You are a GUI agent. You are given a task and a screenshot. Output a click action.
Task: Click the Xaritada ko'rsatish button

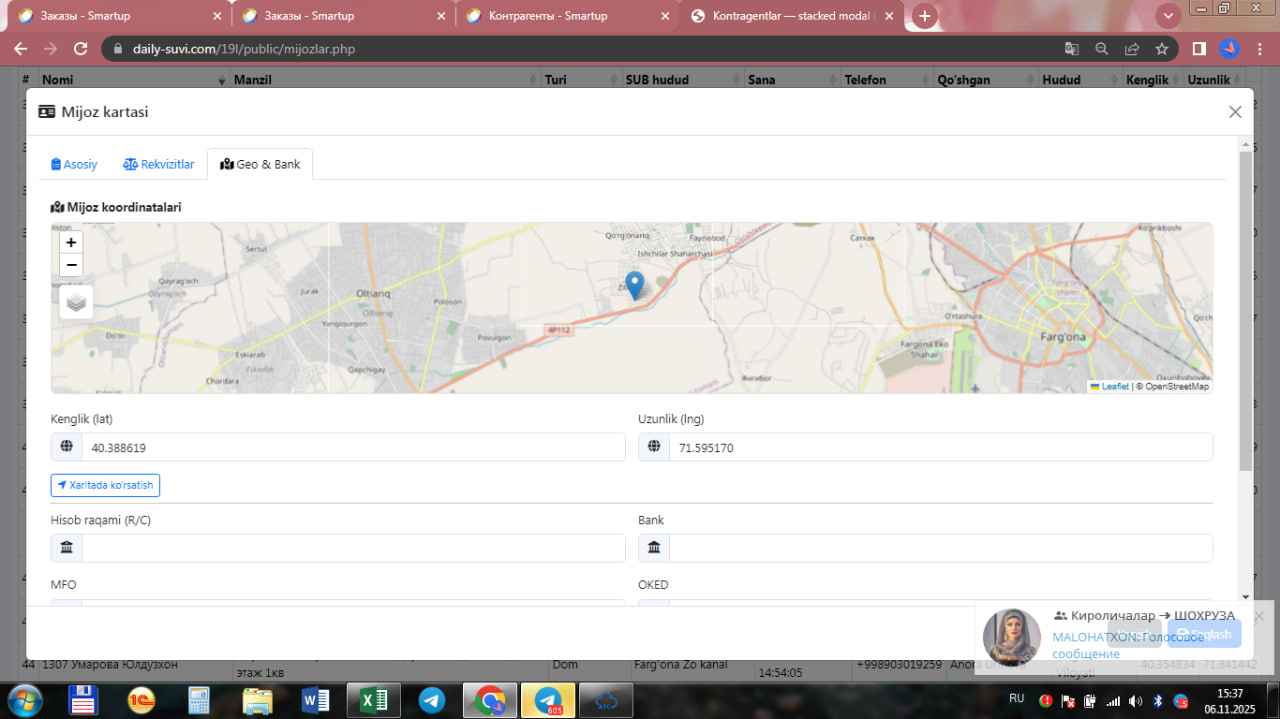[105, 485]
